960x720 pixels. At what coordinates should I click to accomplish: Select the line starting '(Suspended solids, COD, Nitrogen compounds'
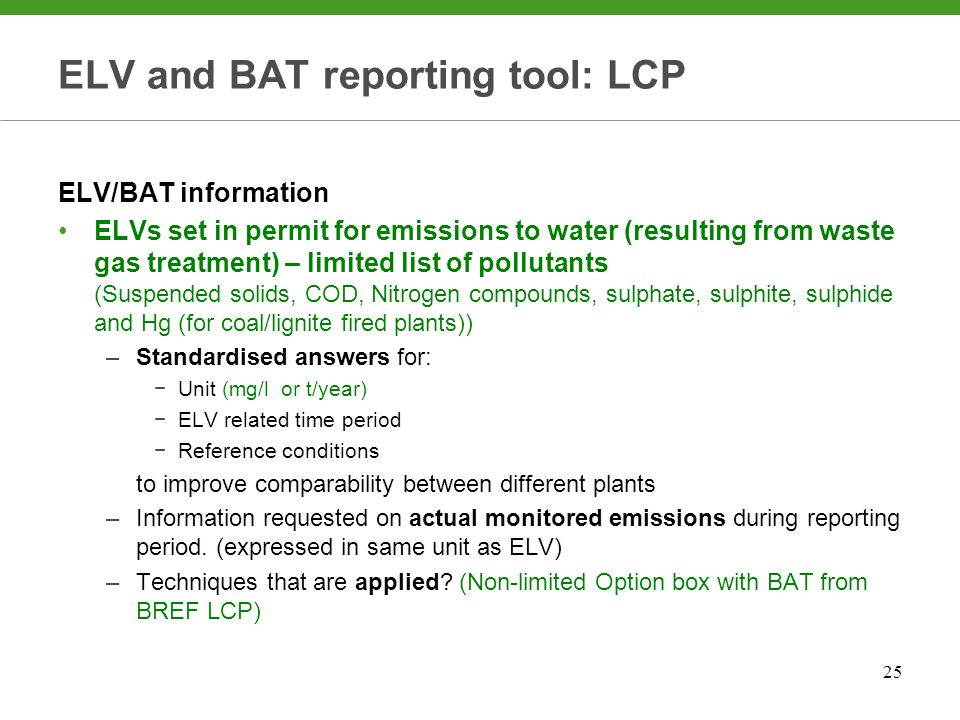pos(493,294)
